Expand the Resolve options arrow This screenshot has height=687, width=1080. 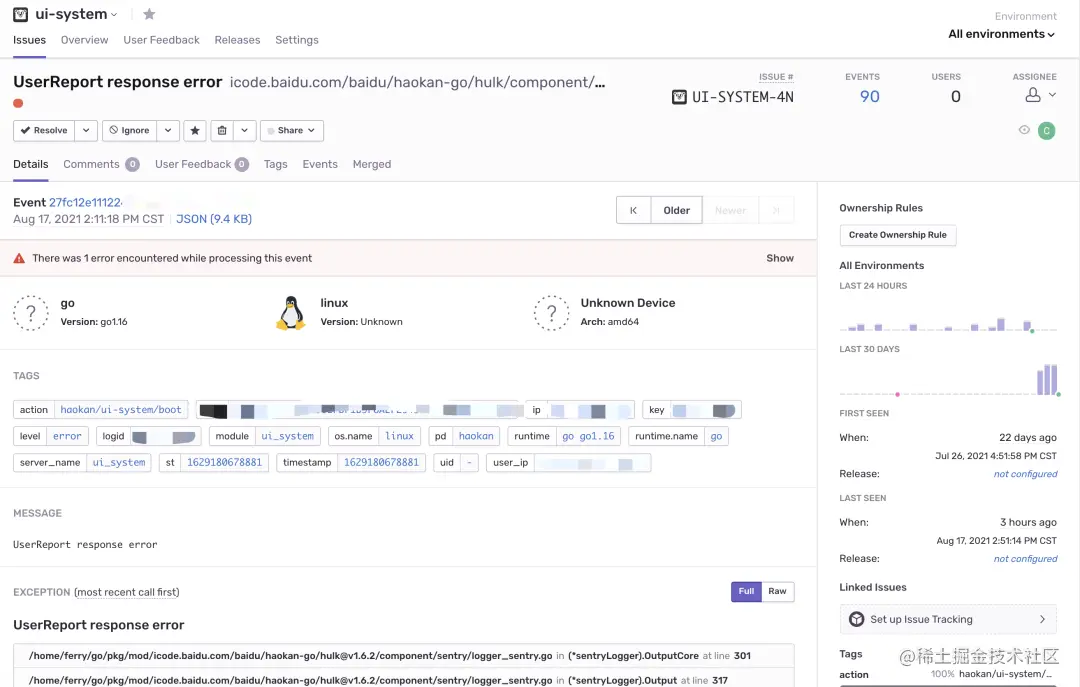click(86, 130)
